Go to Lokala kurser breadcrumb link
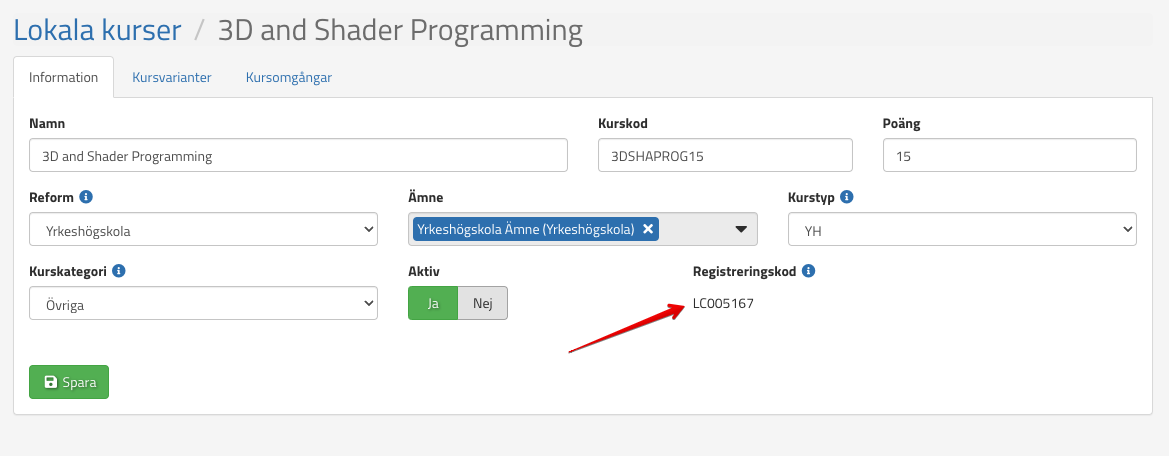Viewport: 1169px width, 456px height. coord(97,30)
